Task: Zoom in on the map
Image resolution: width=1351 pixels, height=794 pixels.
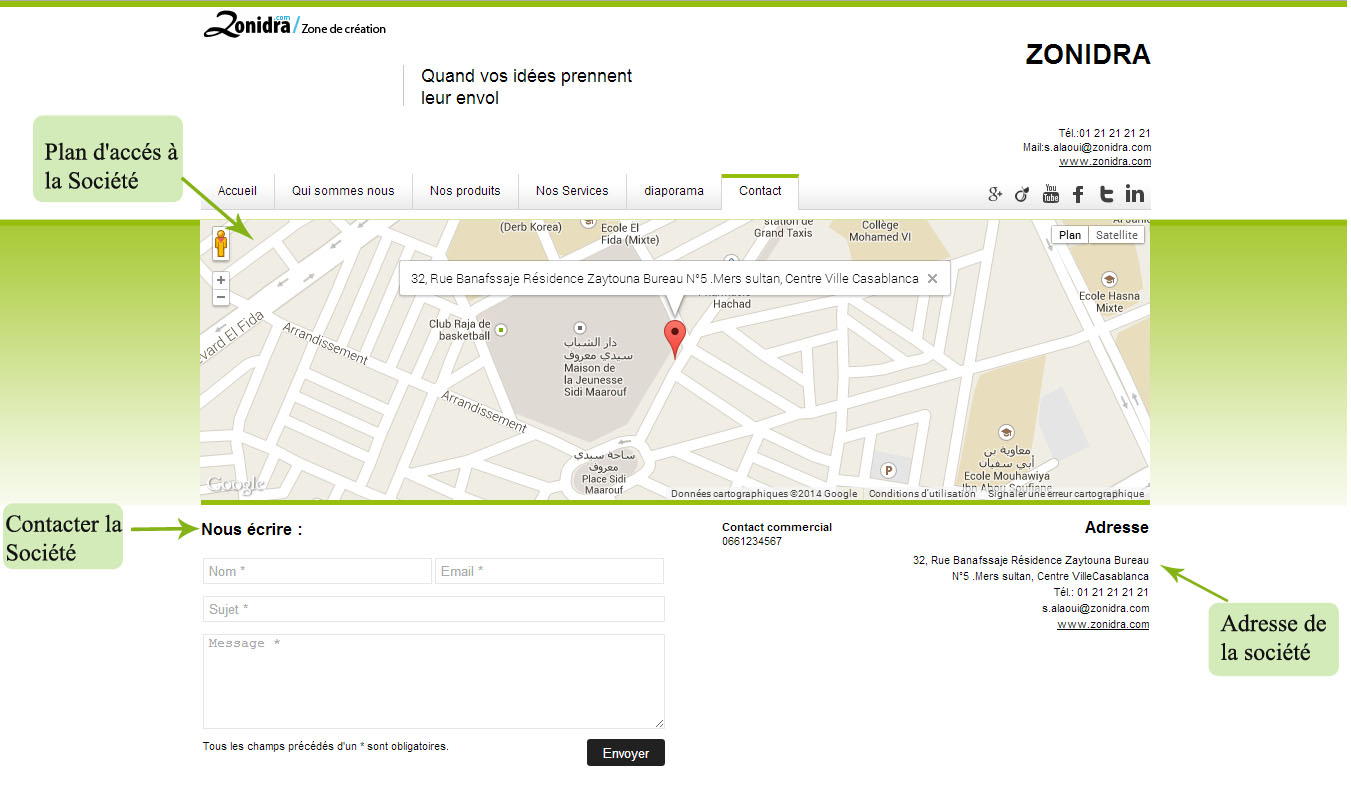Action: click(x=221, y=280)
